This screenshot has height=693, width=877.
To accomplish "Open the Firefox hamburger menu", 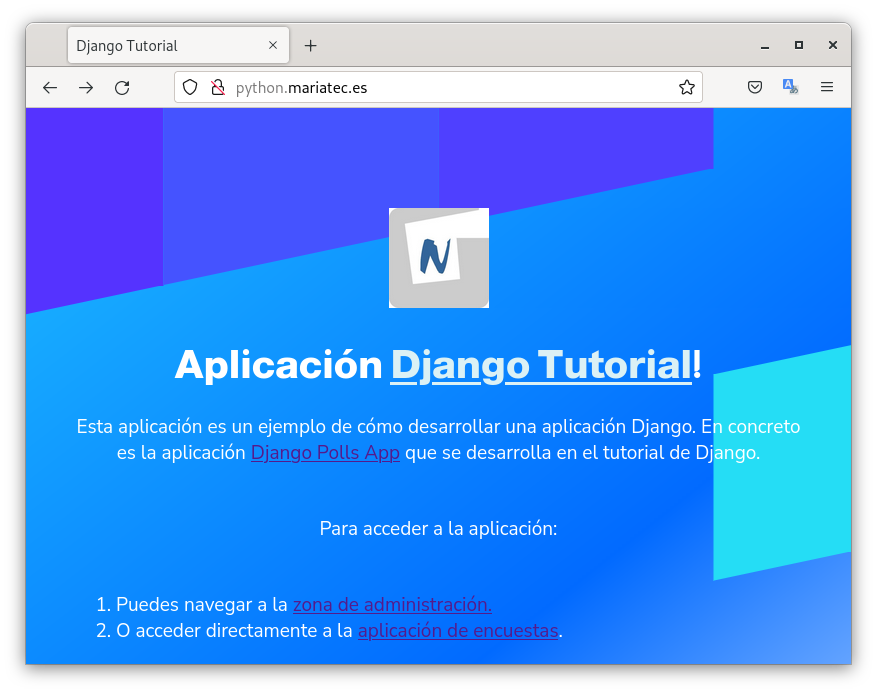I will click(827, 88).
